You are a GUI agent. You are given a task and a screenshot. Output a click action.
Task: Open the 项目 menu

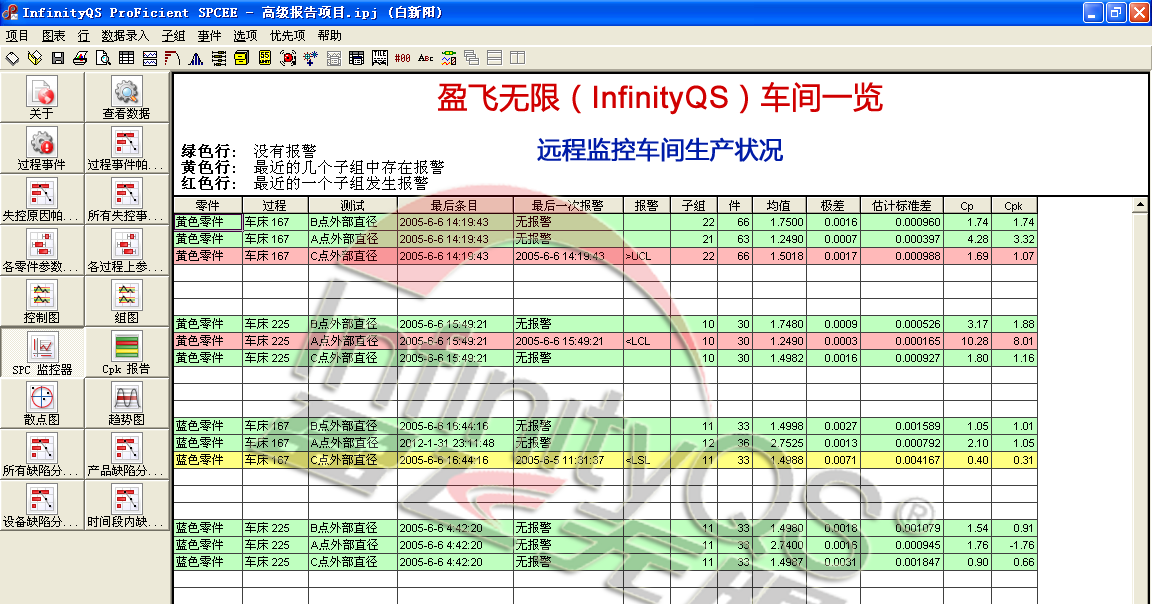(17, 35)
